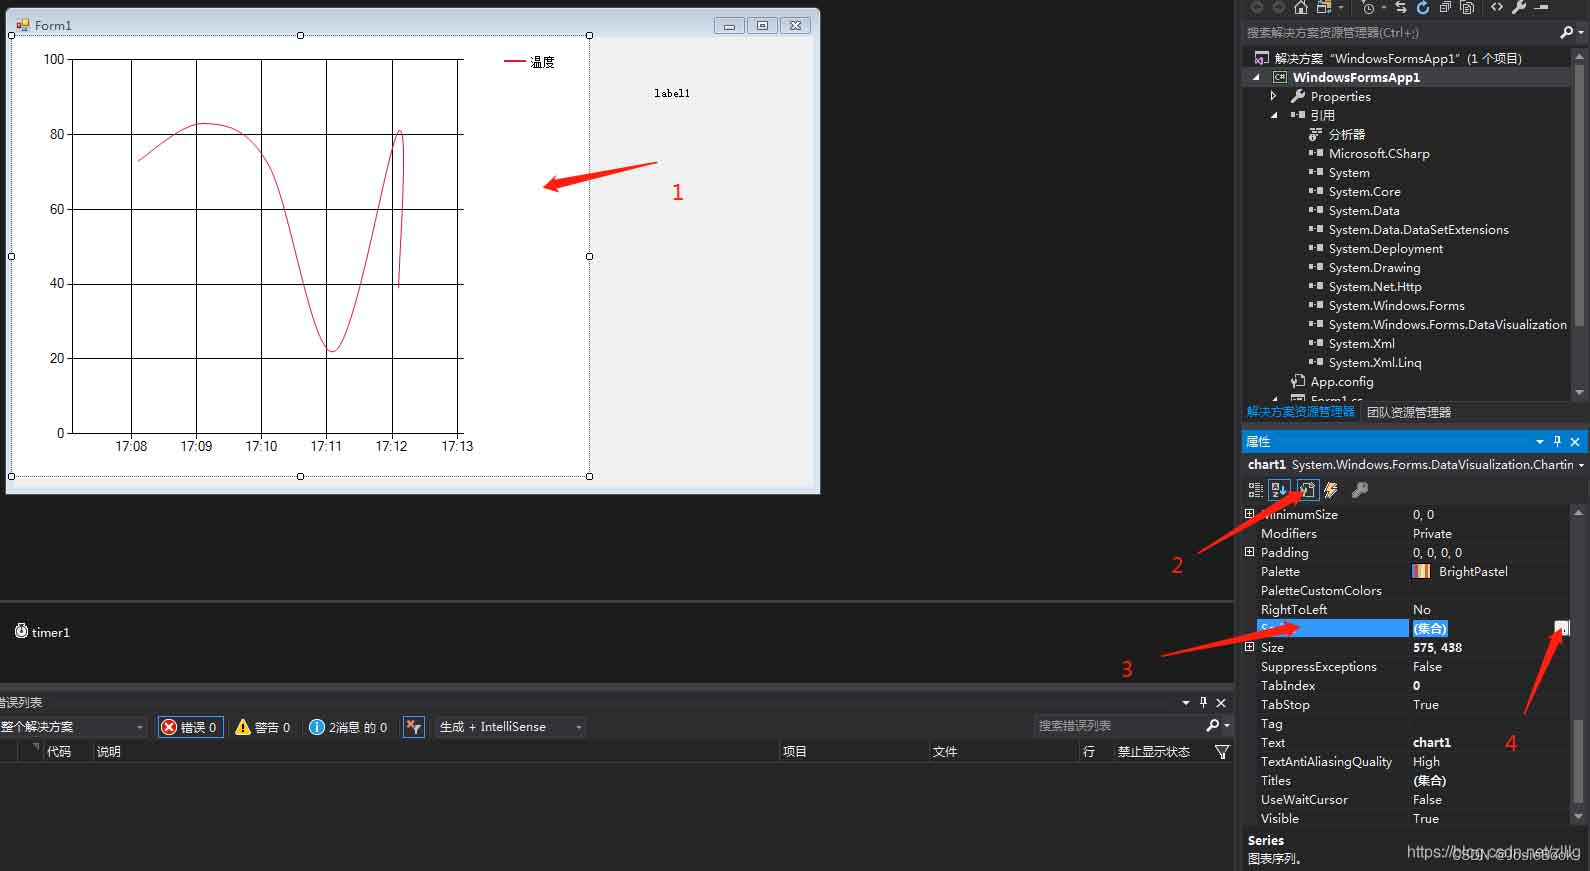Click the Properties page icon in Properties toolbar

click(x=1307, y=490)
